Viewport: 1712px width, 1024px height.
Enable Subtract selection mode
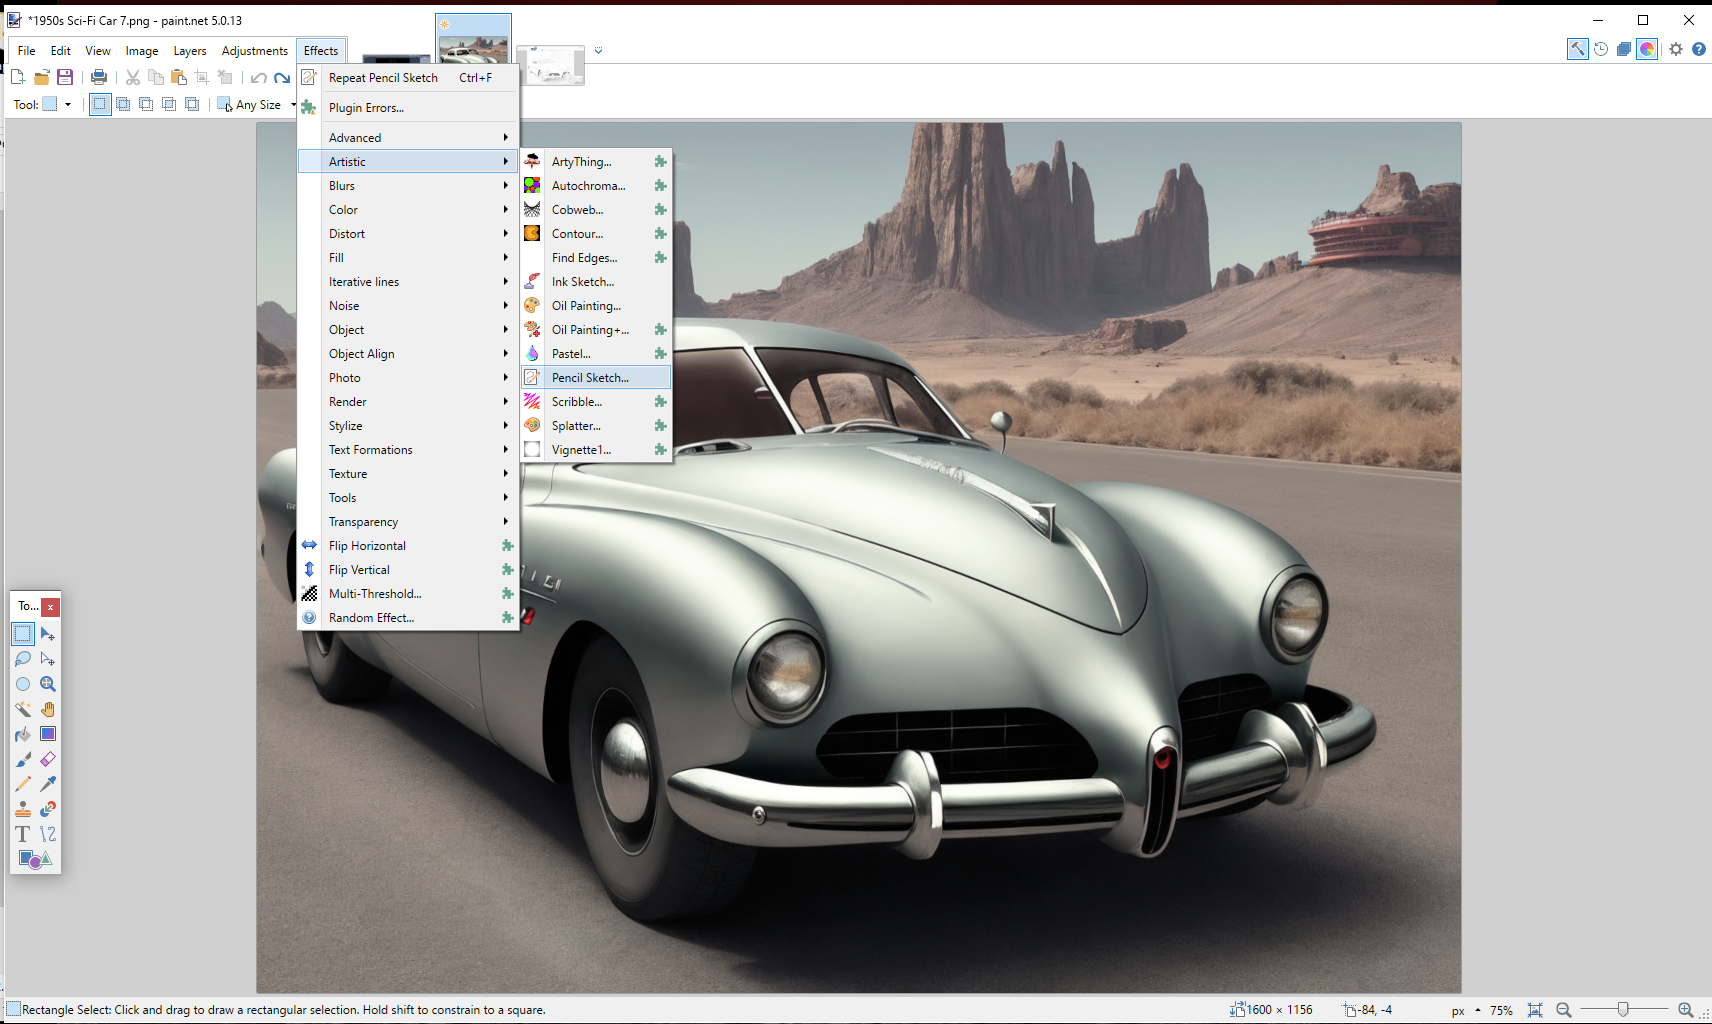click(x=146, y=104)
